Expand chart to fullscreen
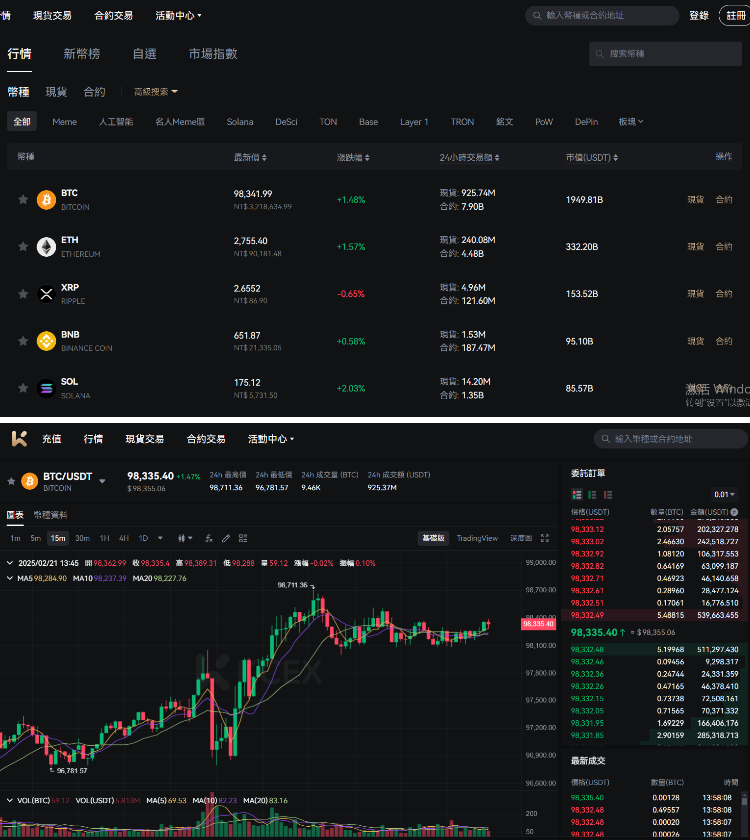The image size is (750, 840). click(x=545, y=538)
